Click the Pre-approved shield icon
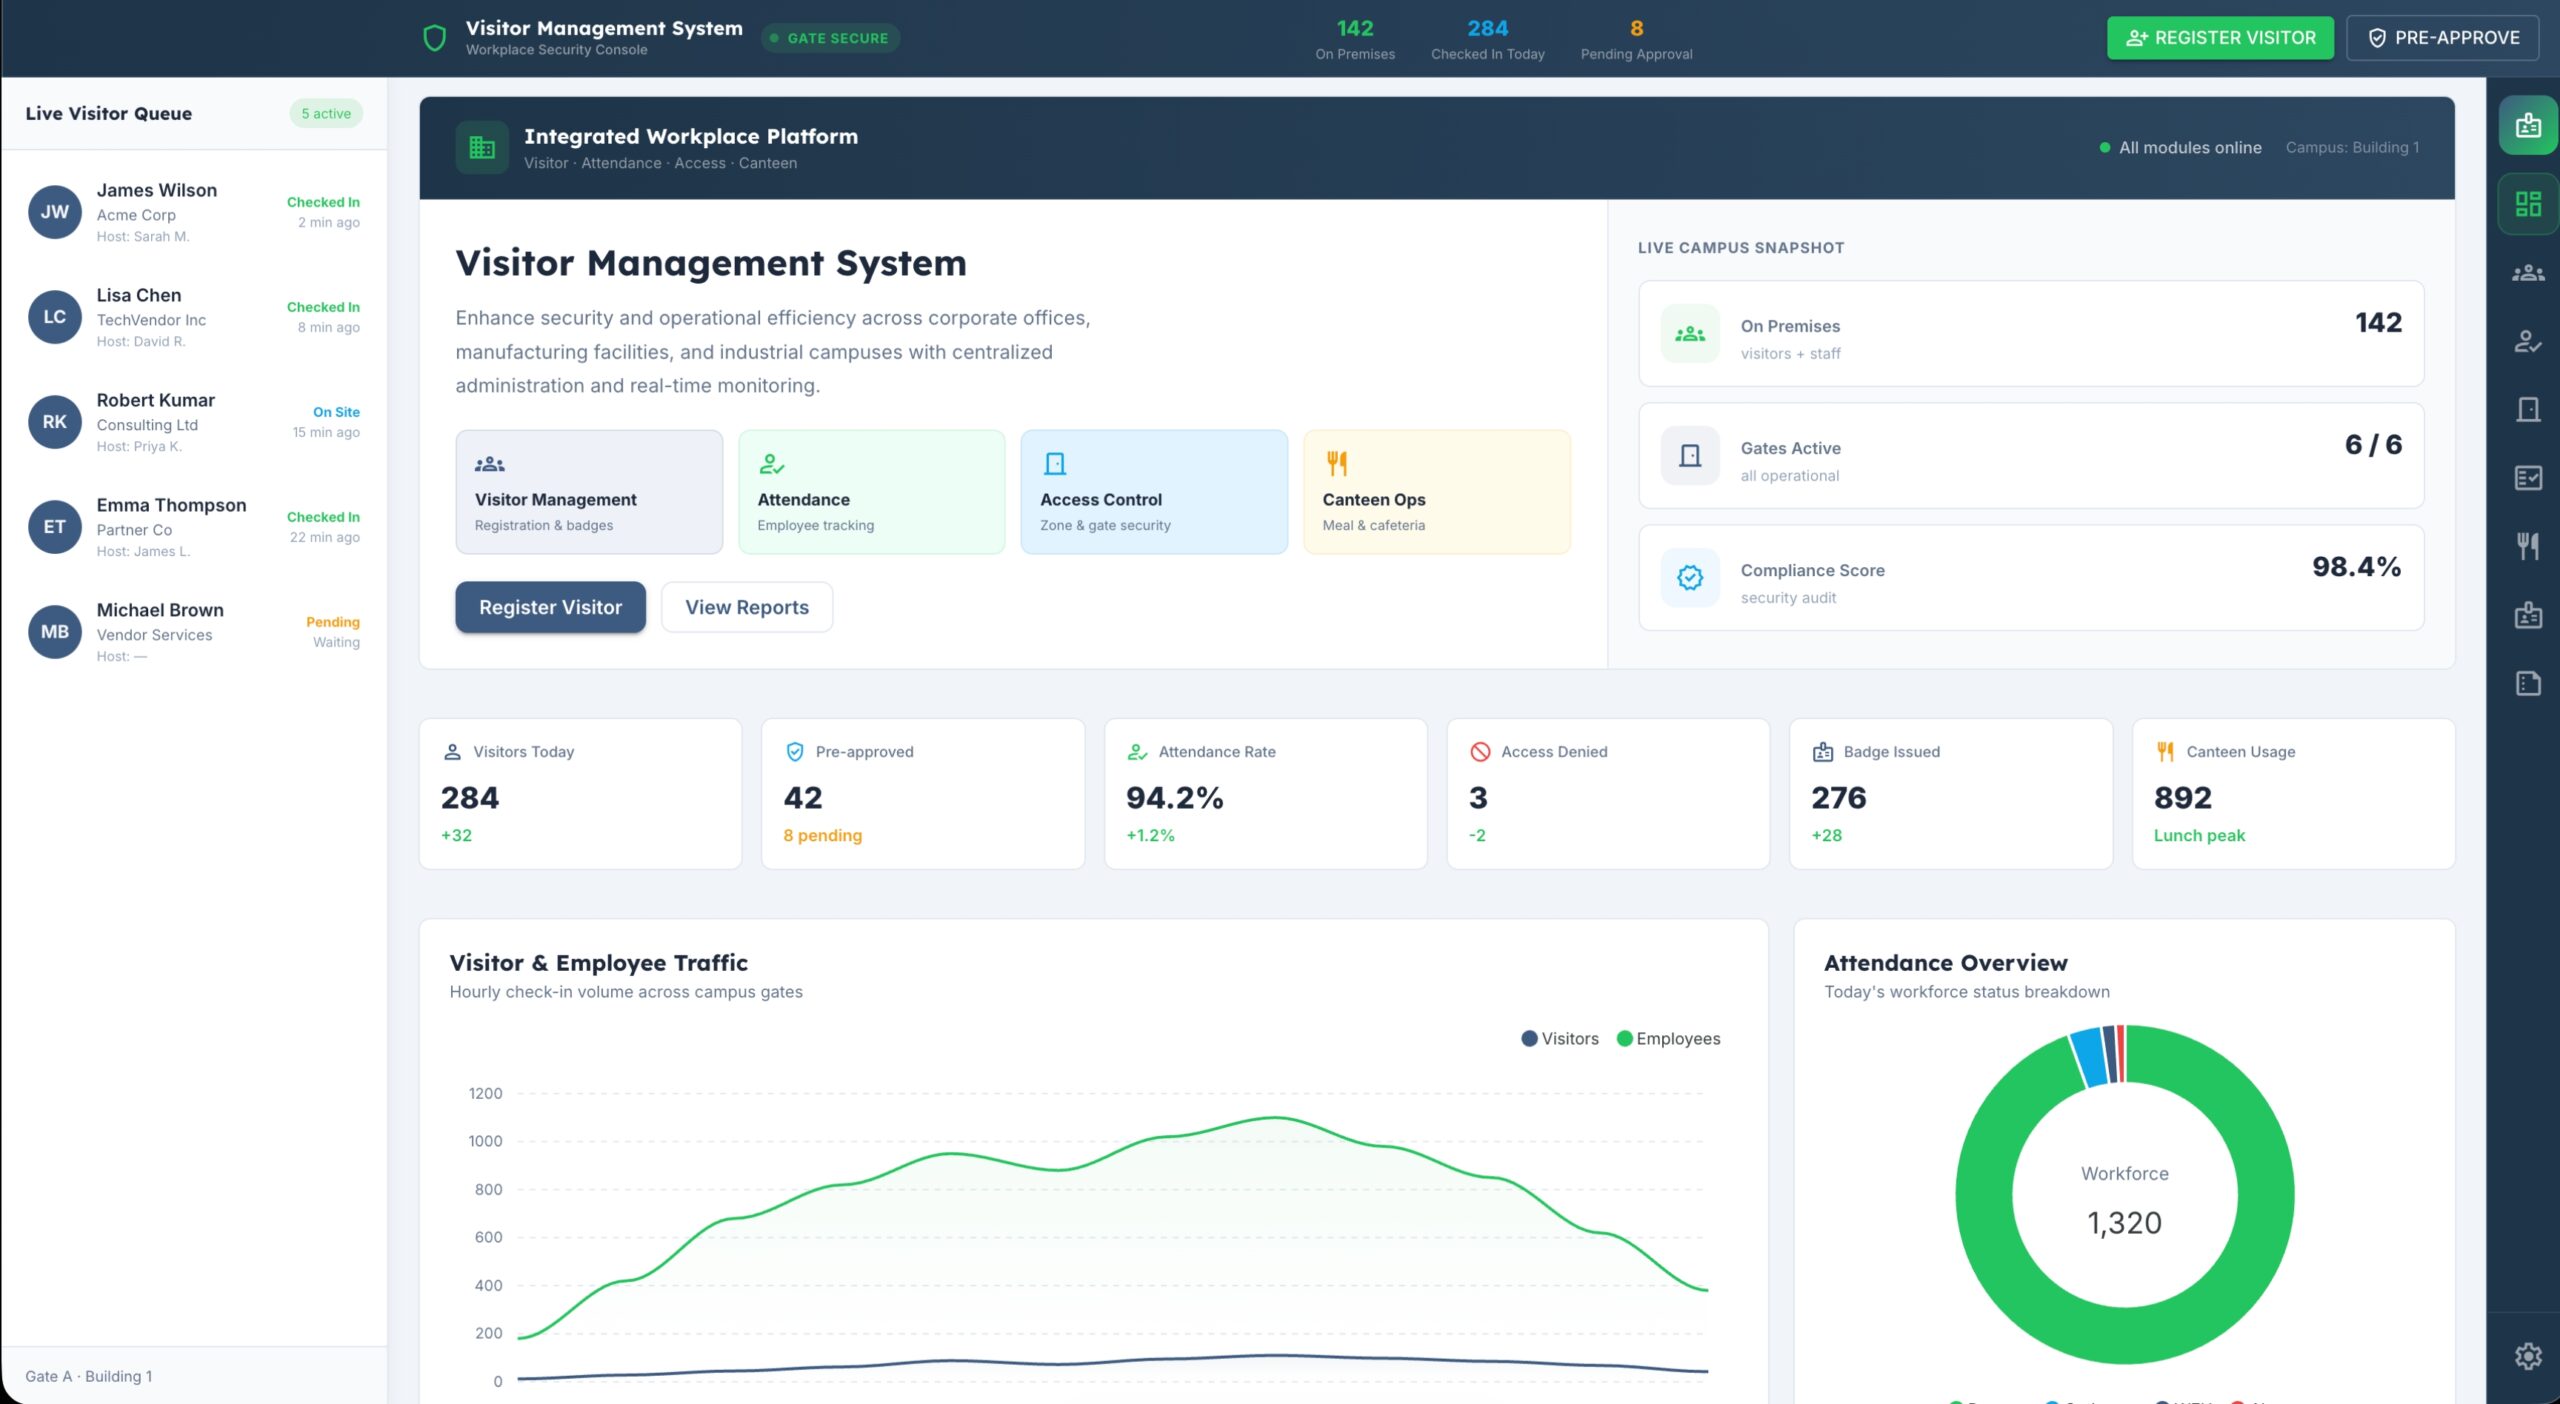 pyautogui.click(x=795, y=752)
